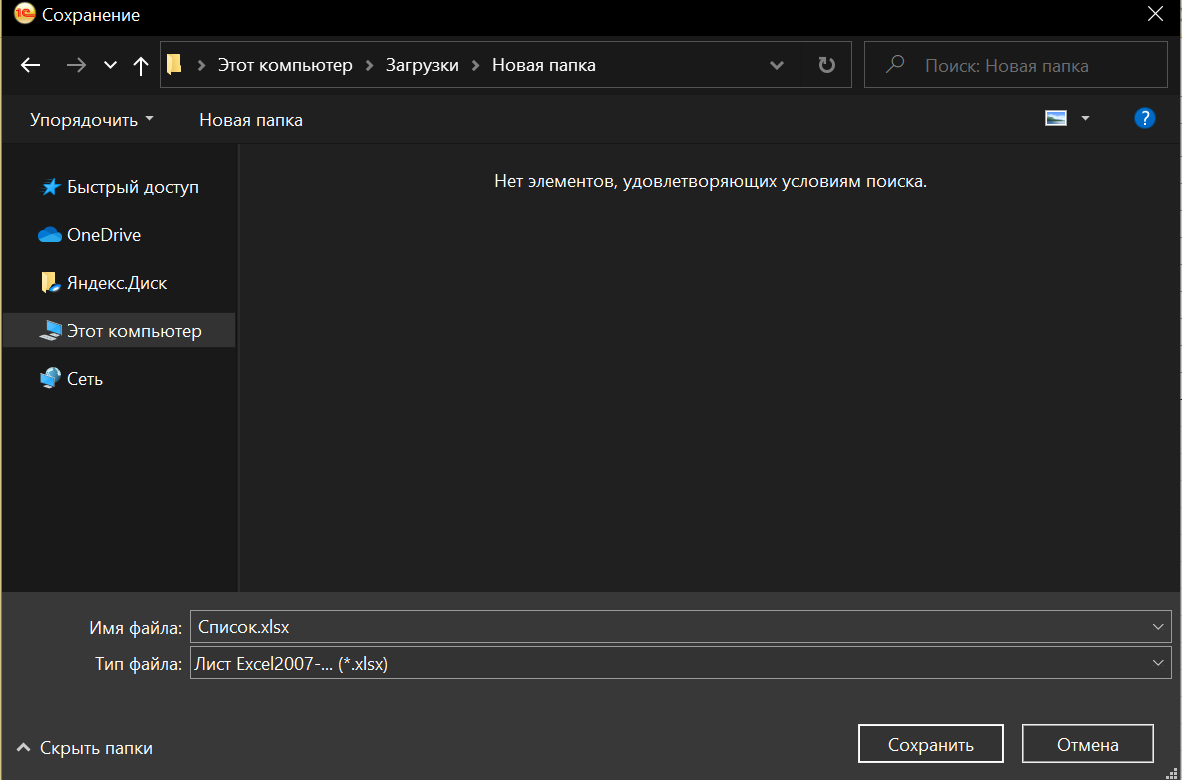Expand the recent locations dropdown arrow
The image size is (1182, 780).
[x=110, y=66]
